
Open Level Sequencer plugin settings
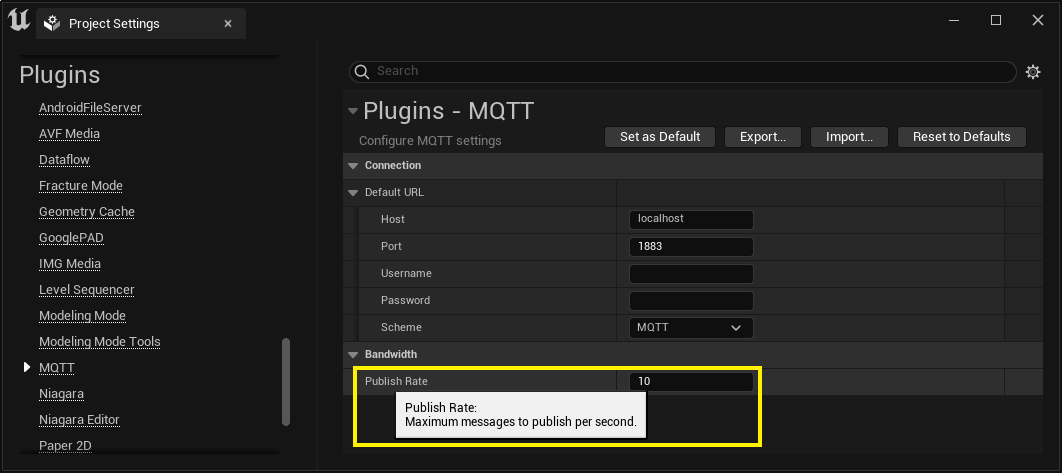tap(87, 290)
